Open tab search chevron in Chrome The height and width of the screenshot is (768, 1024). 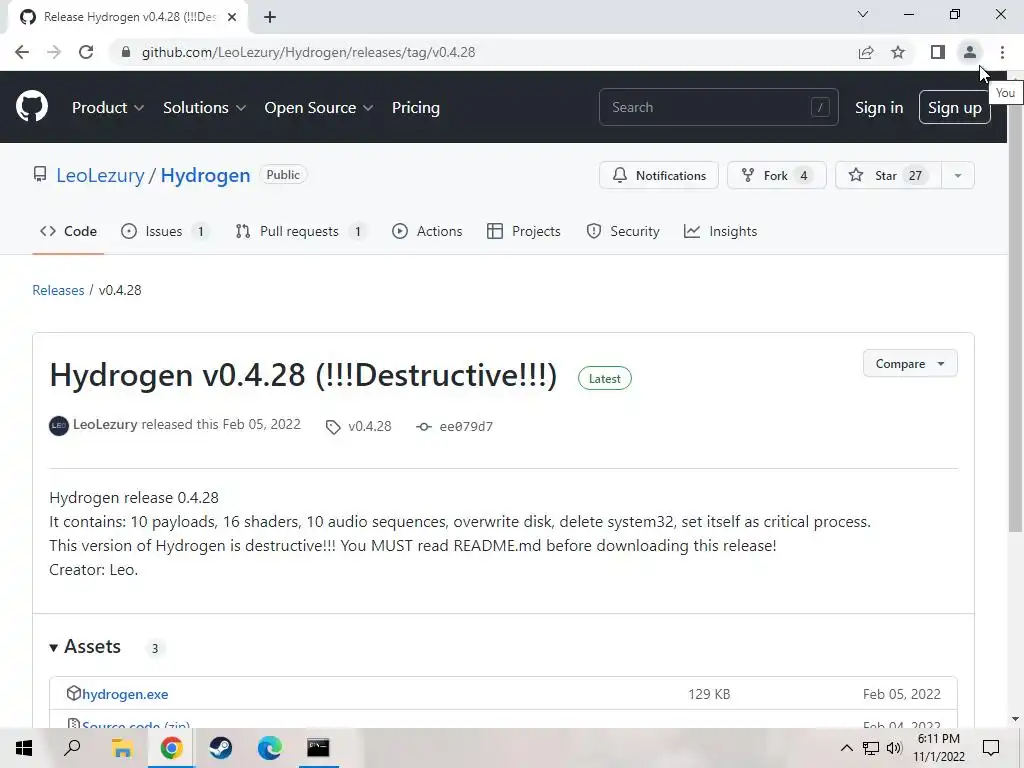863,14
